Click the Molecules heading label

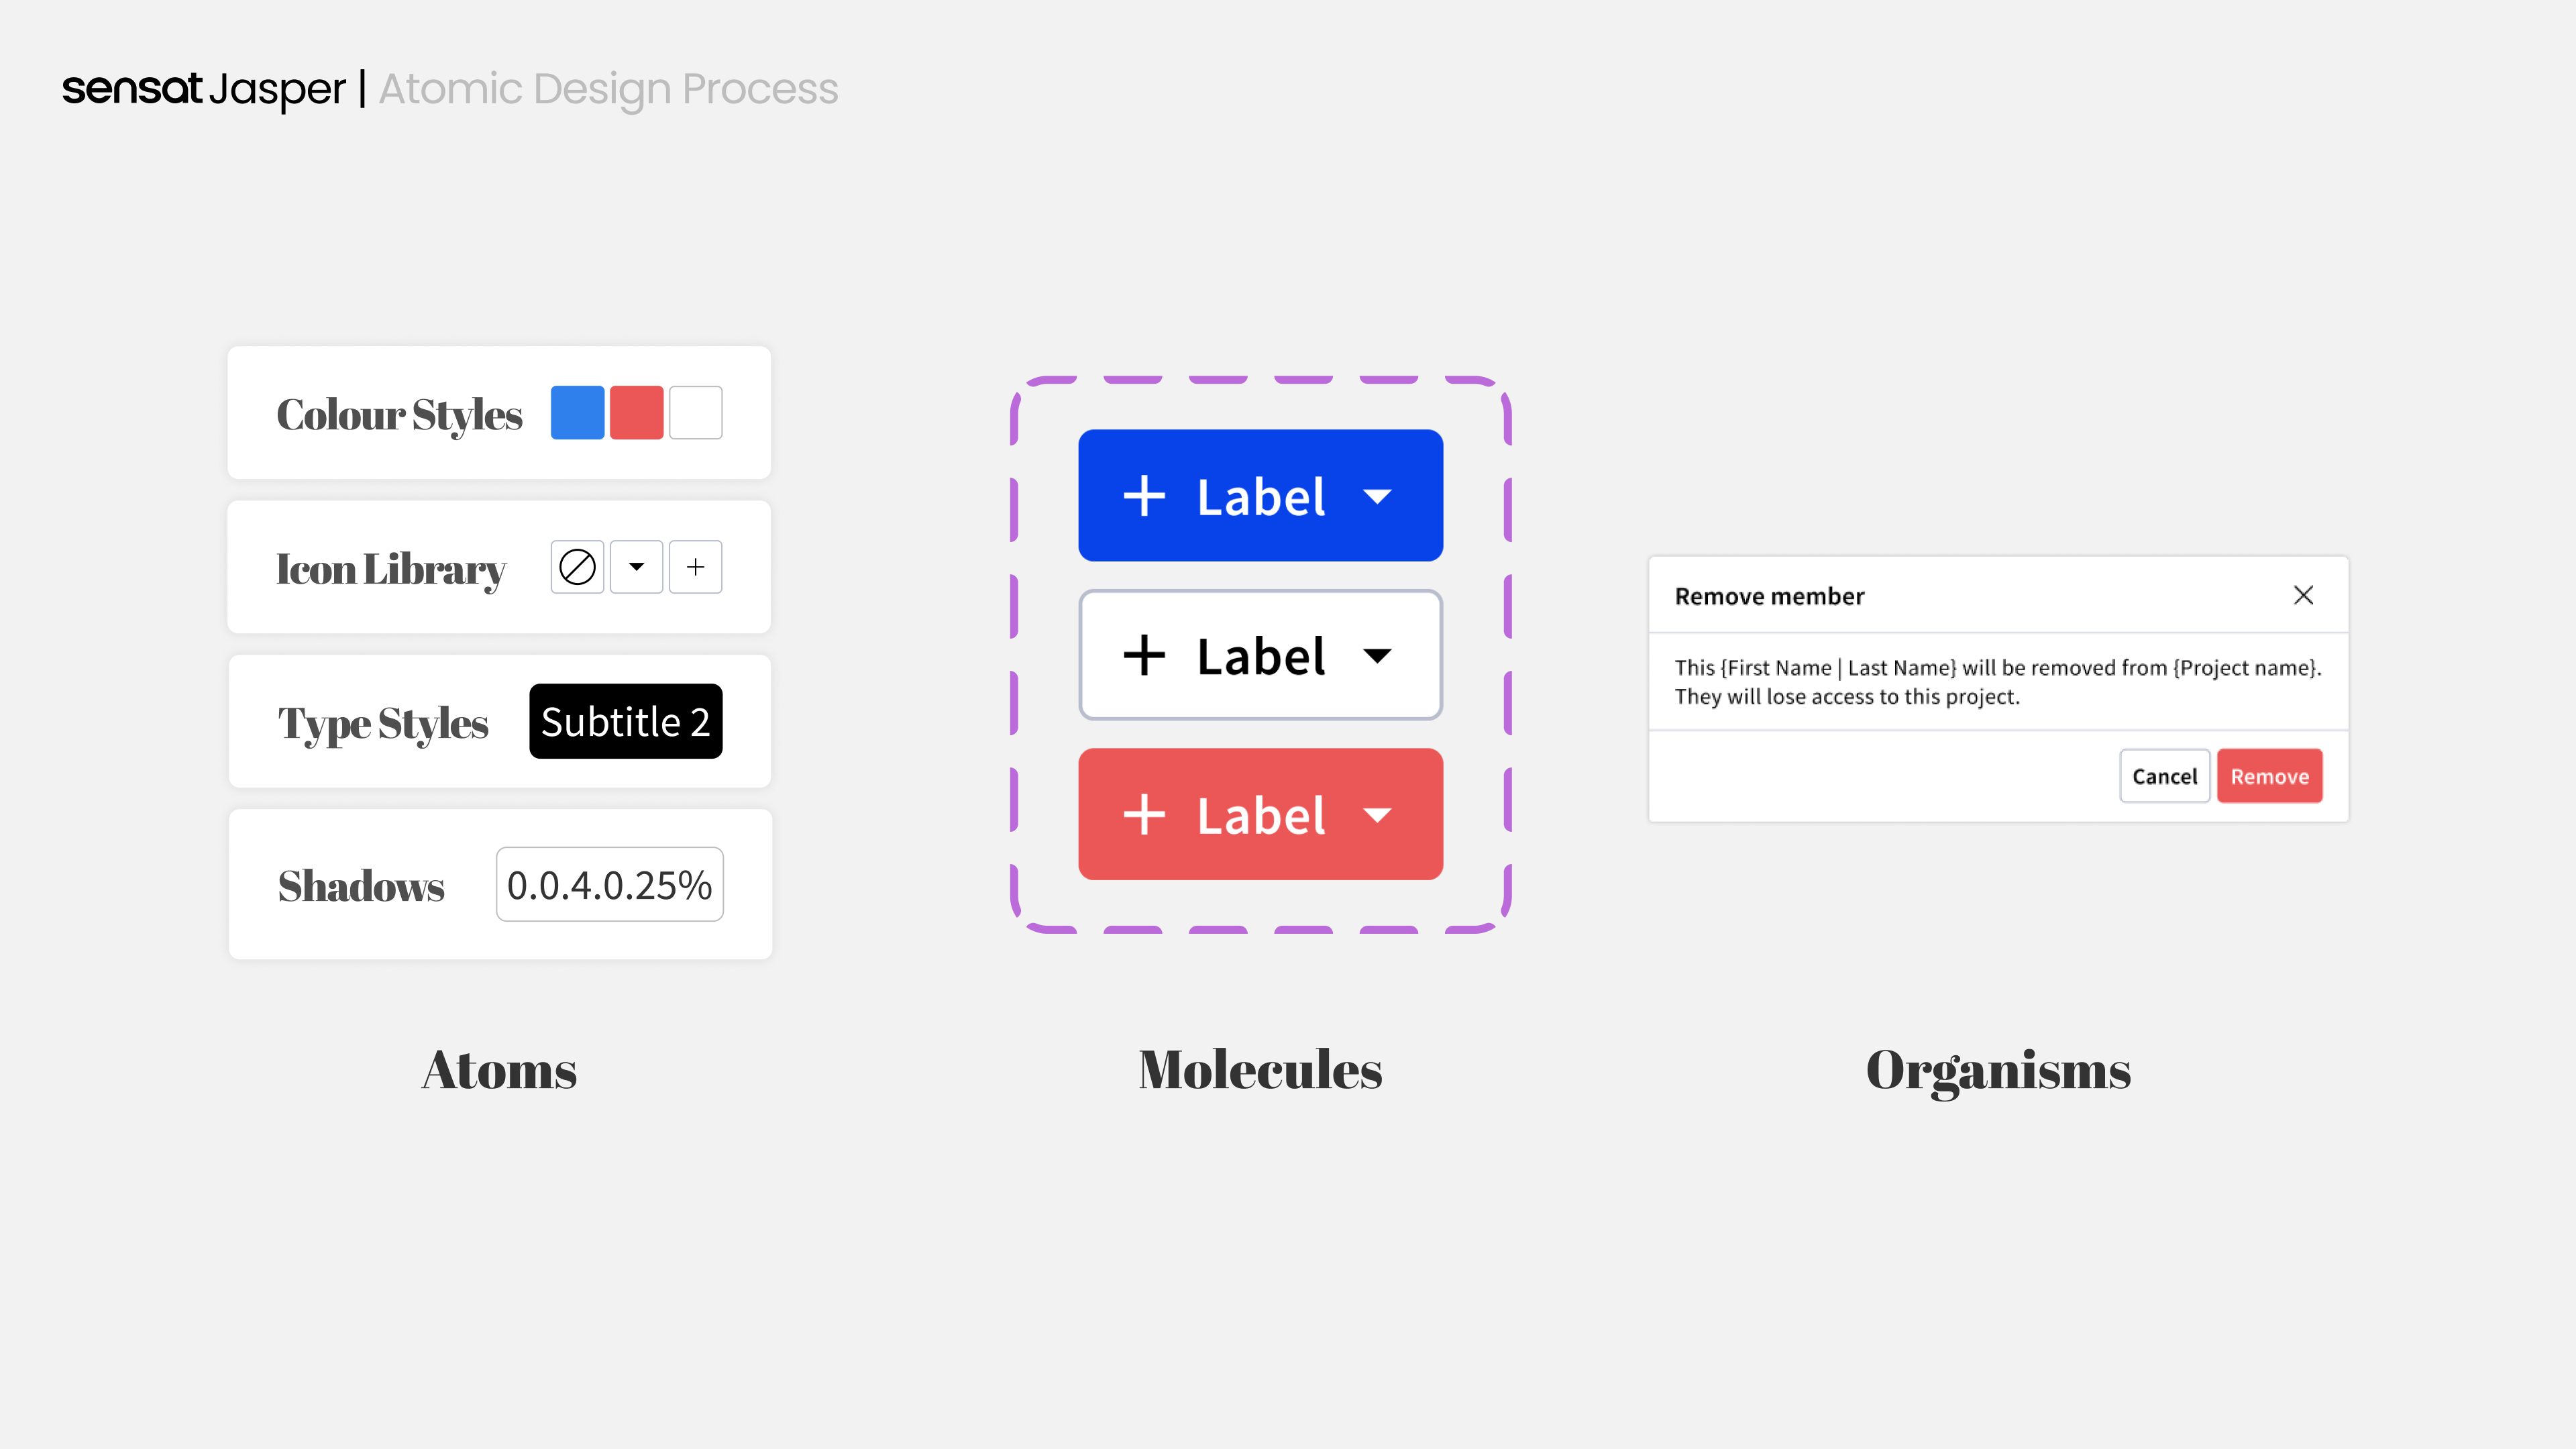[1260, 1069]
